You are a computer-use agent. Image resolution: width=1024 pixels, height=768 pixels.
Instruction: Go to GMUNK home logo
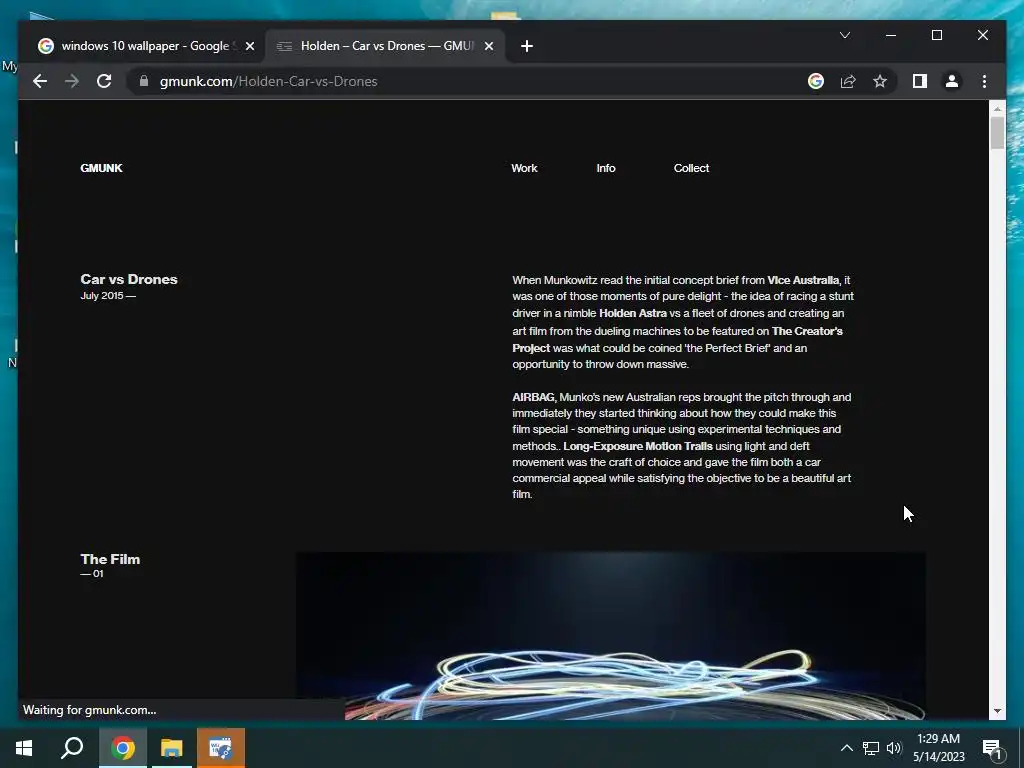pos(101,168)
